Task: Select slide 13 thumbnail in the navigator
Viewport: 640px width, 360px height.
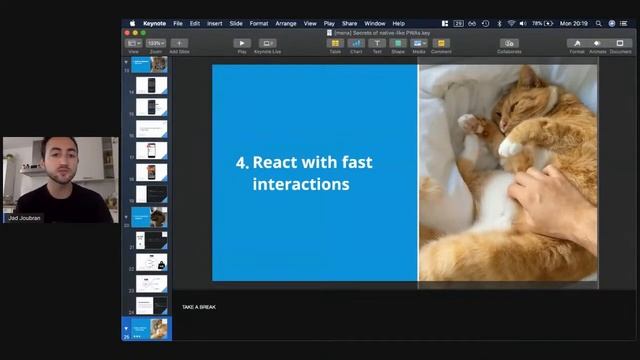Action: 149,64
